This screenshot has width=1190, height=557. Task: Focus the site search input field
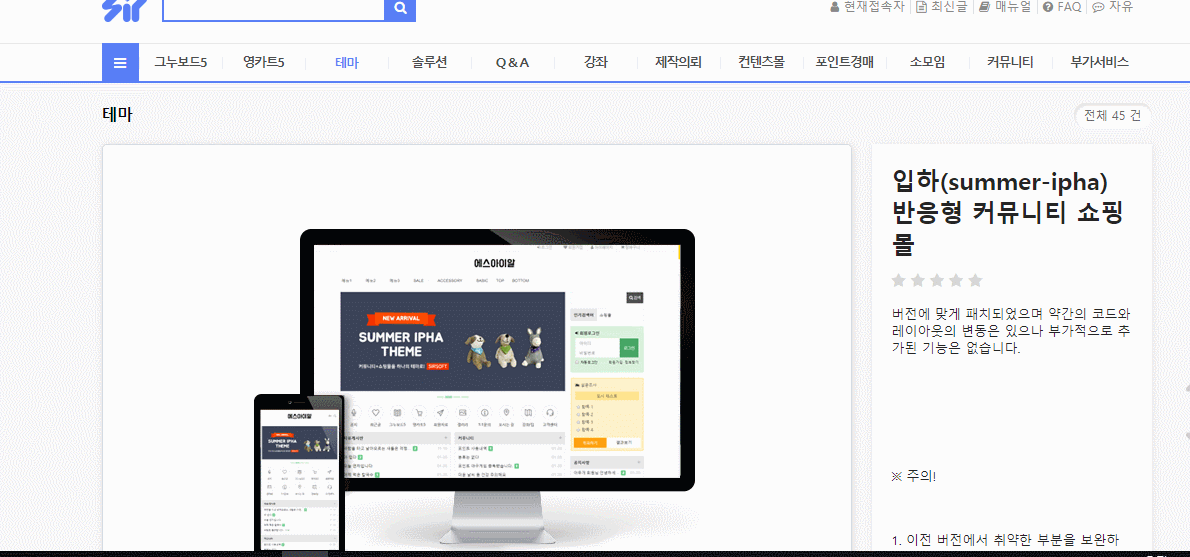point(273,10)
